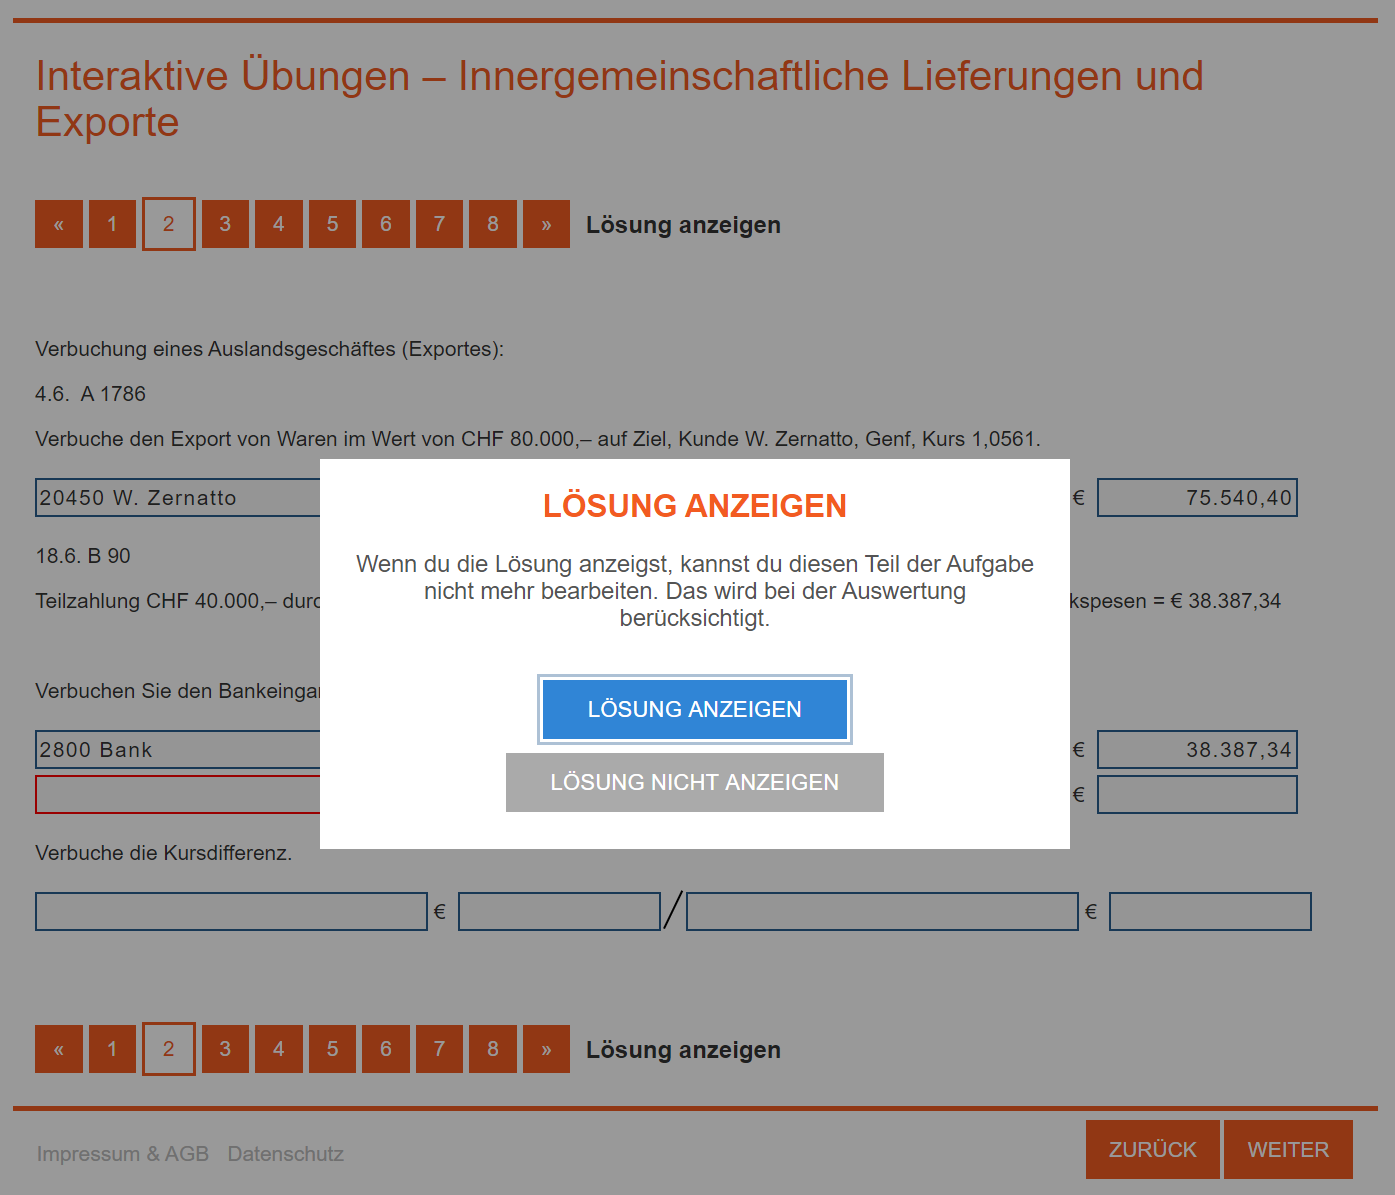Choose Lösung nicht anzeigen in the dialog
Viewport: 1395px width, 1195px height.
point(695,782)
